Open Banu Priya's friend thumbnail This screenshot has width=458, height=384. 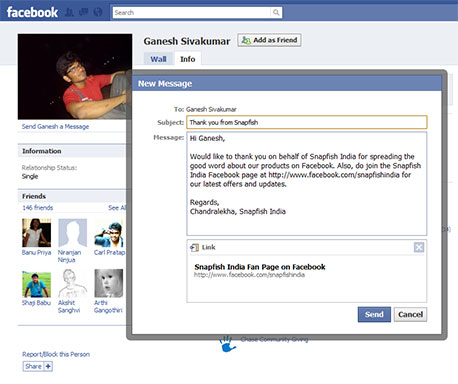point(36,233)
